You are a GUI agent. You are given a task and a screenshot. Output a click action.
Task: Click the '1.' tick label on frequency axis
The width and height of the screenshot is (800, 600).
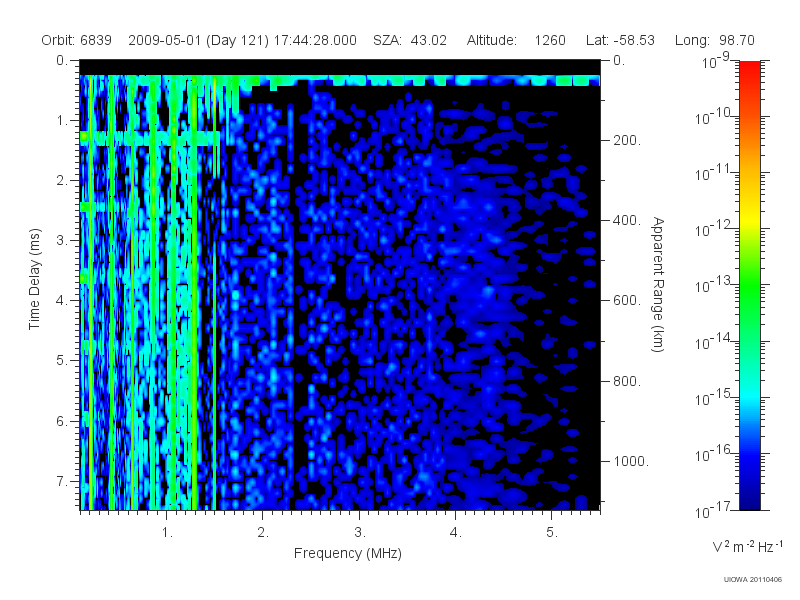[x=167, y=533]
